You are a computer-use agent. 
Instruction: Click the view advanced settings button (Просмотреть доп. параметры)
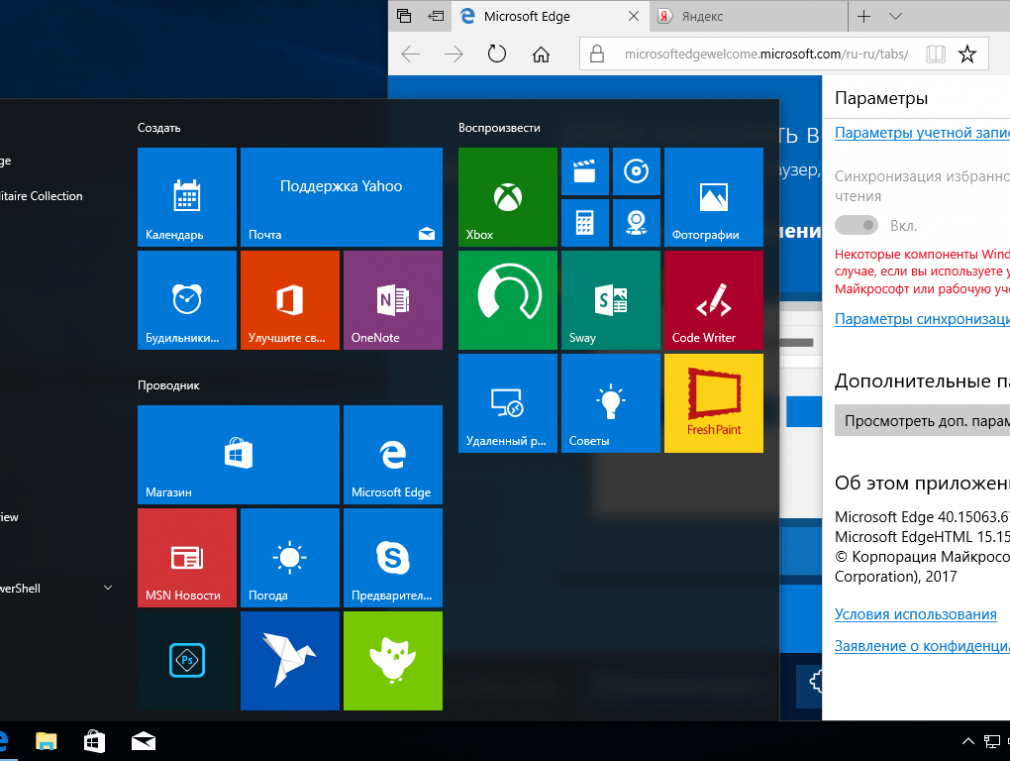pos(922,421)
